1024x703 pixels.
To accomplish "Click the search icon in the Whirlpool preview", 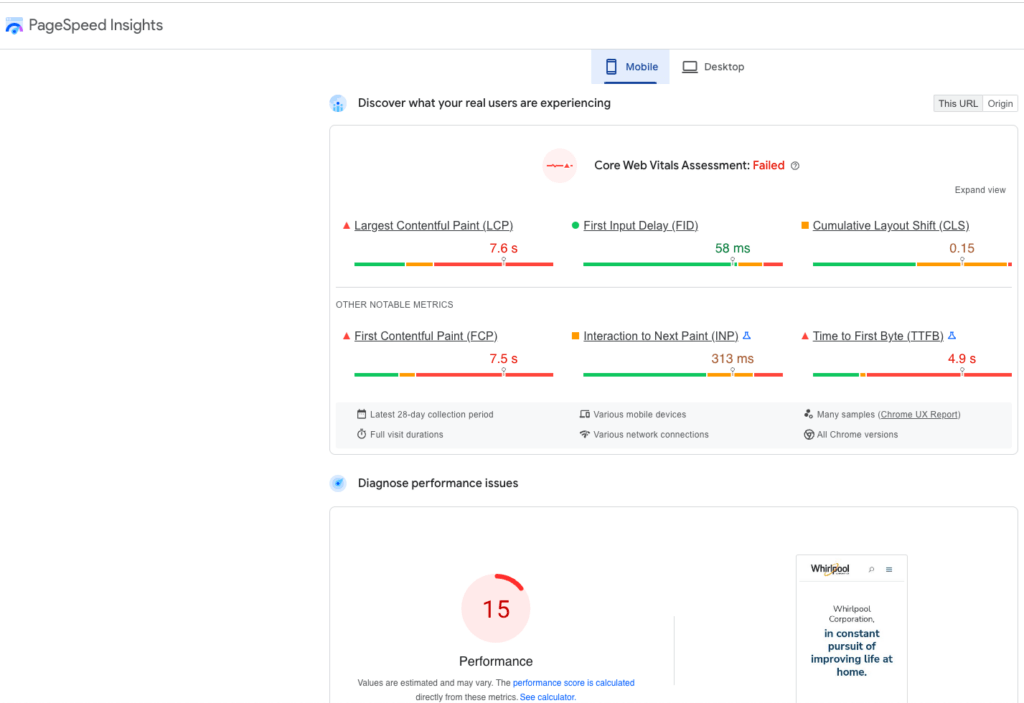I will click(870, 569).
